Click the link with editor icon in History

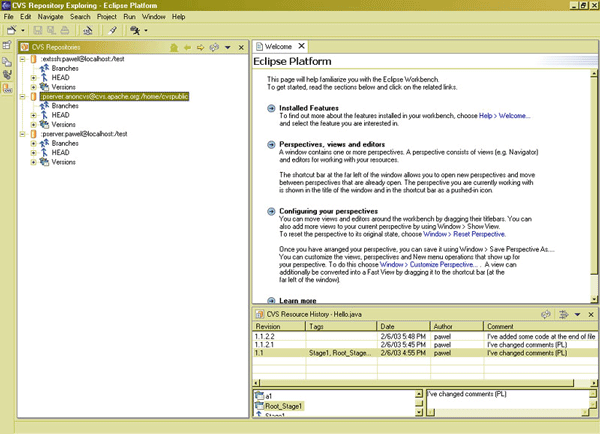click(563, 314)
